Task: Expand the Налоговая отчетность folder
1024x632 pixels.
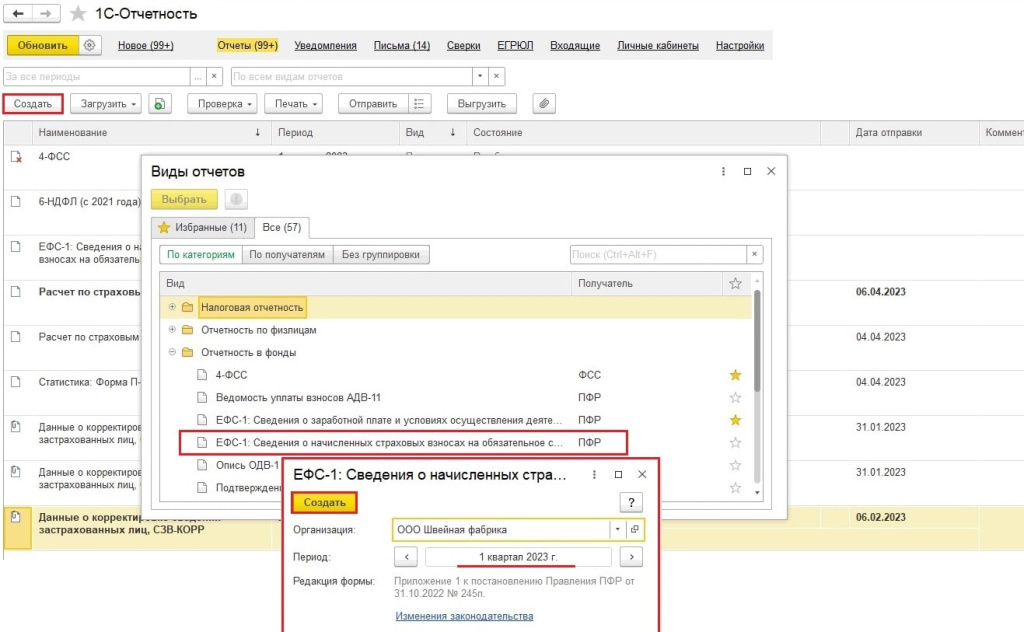Action: click(172, 307)
